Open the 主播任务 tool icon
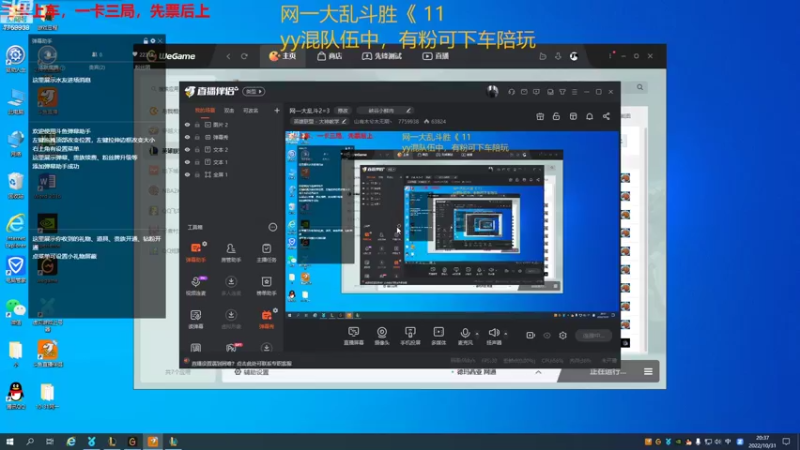 pos(266,253)
